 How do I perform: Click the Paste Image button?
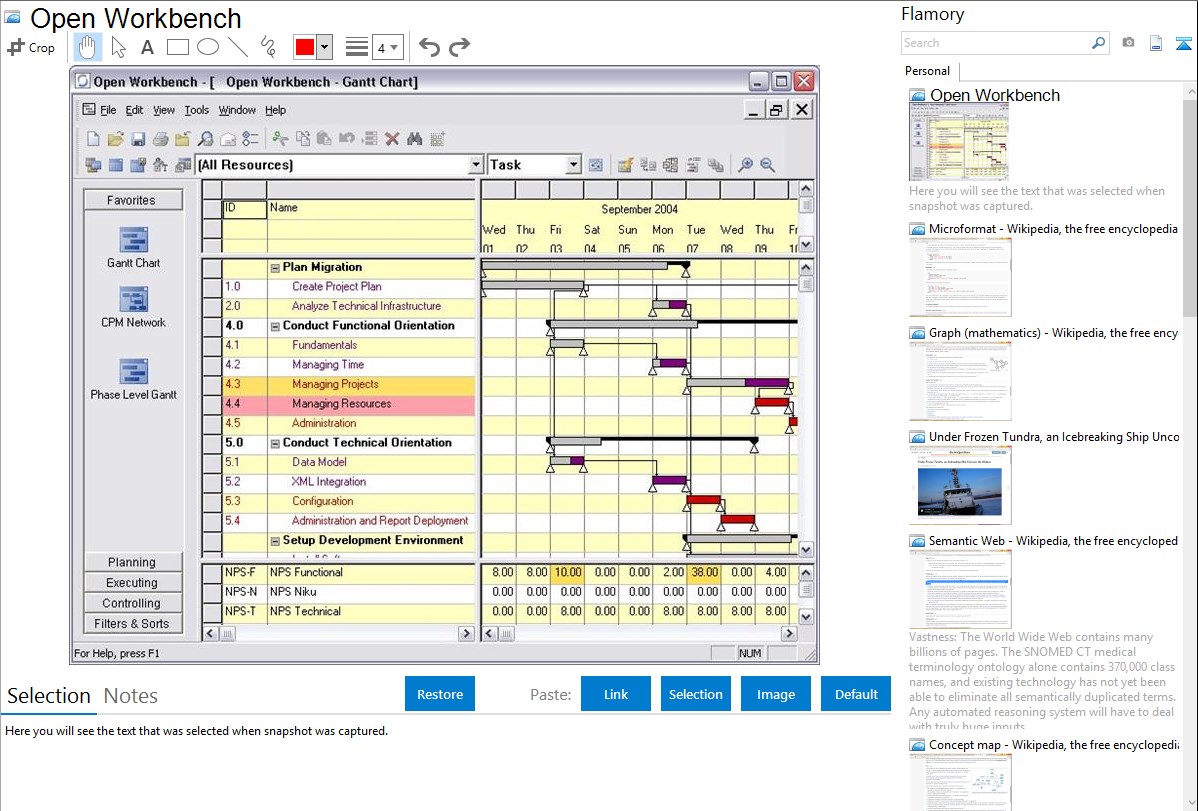coord(775,694)
